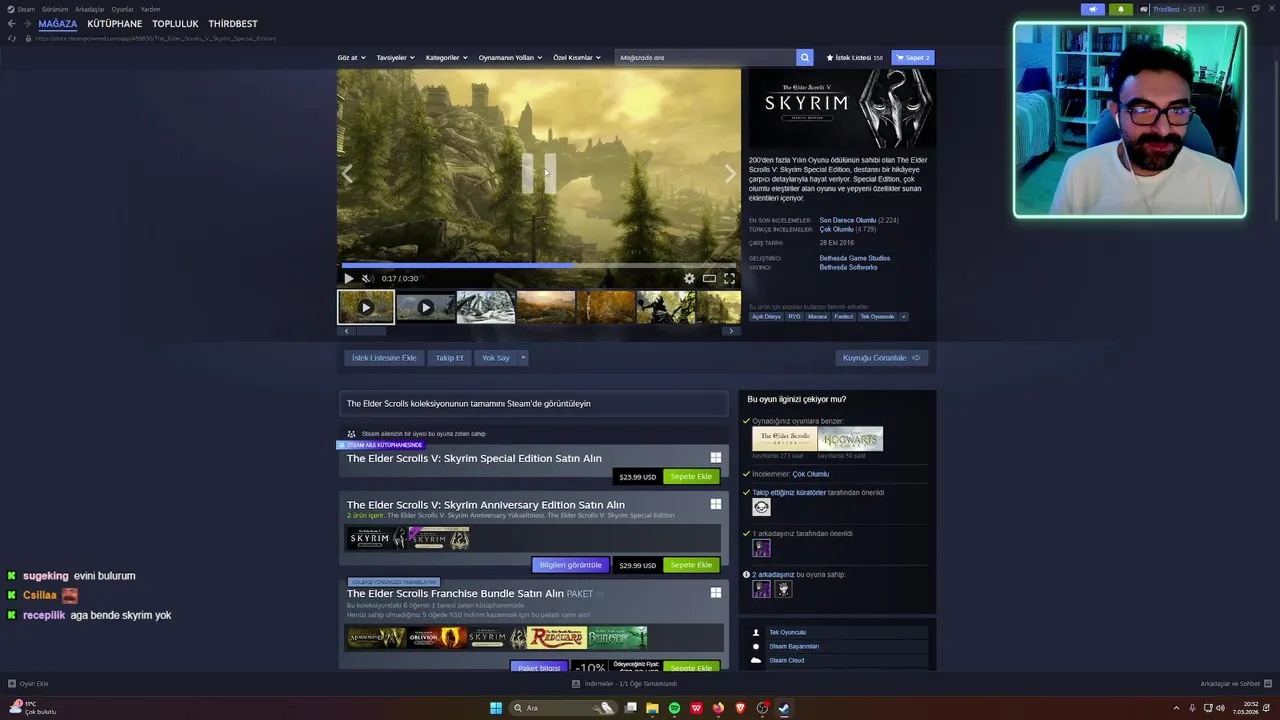Click the Yok Say button
The image size is (1280, 720).
tap(496, 358)
